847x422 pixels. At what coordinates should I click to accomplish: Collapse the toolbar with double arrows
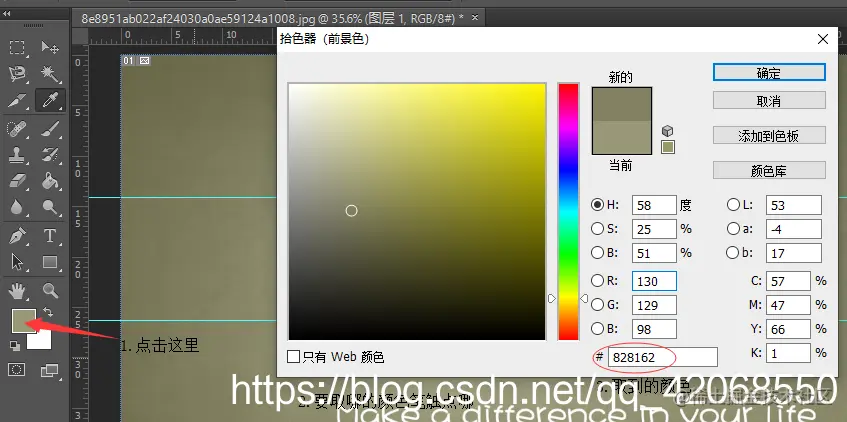pyautogui.click(x=7, y=14)
